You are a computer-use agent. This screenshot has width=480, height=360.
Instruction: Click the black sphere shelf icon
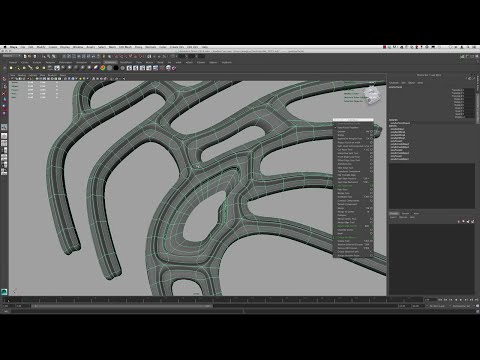[x=116, y=68]
